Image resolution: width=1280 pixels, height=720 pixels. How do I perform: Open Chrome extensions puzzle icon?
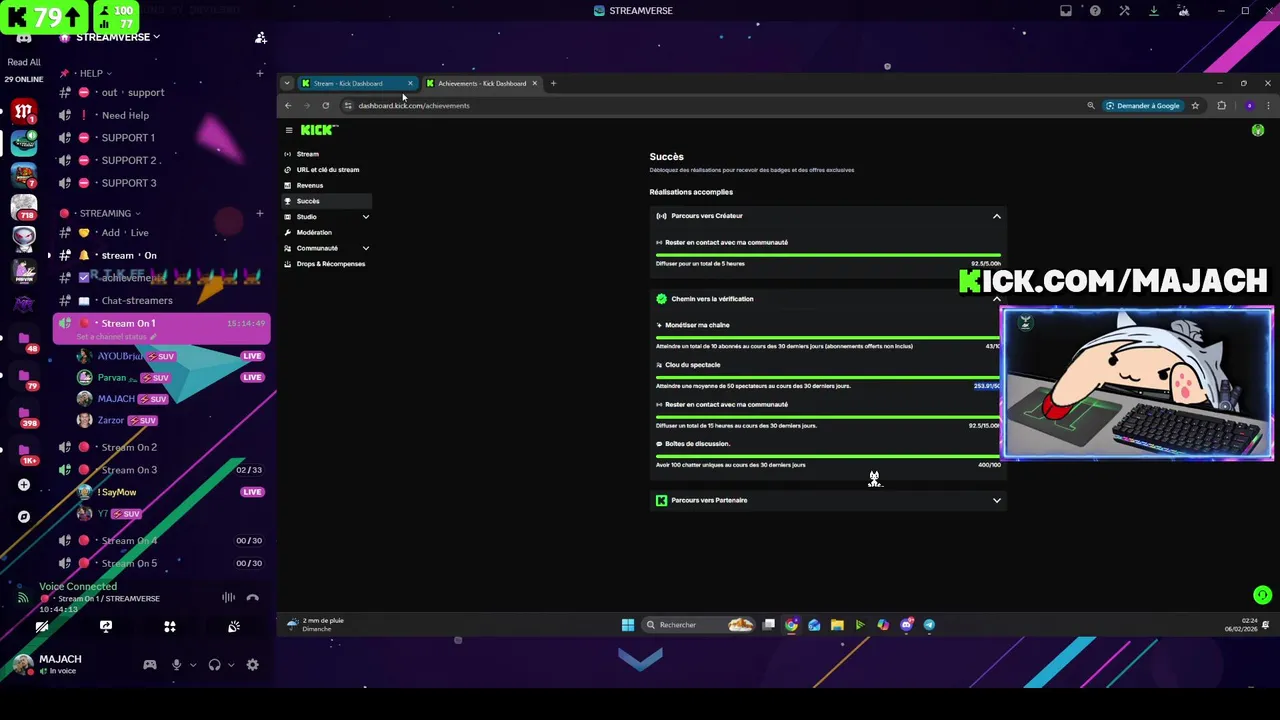[x=1221, y=105]
